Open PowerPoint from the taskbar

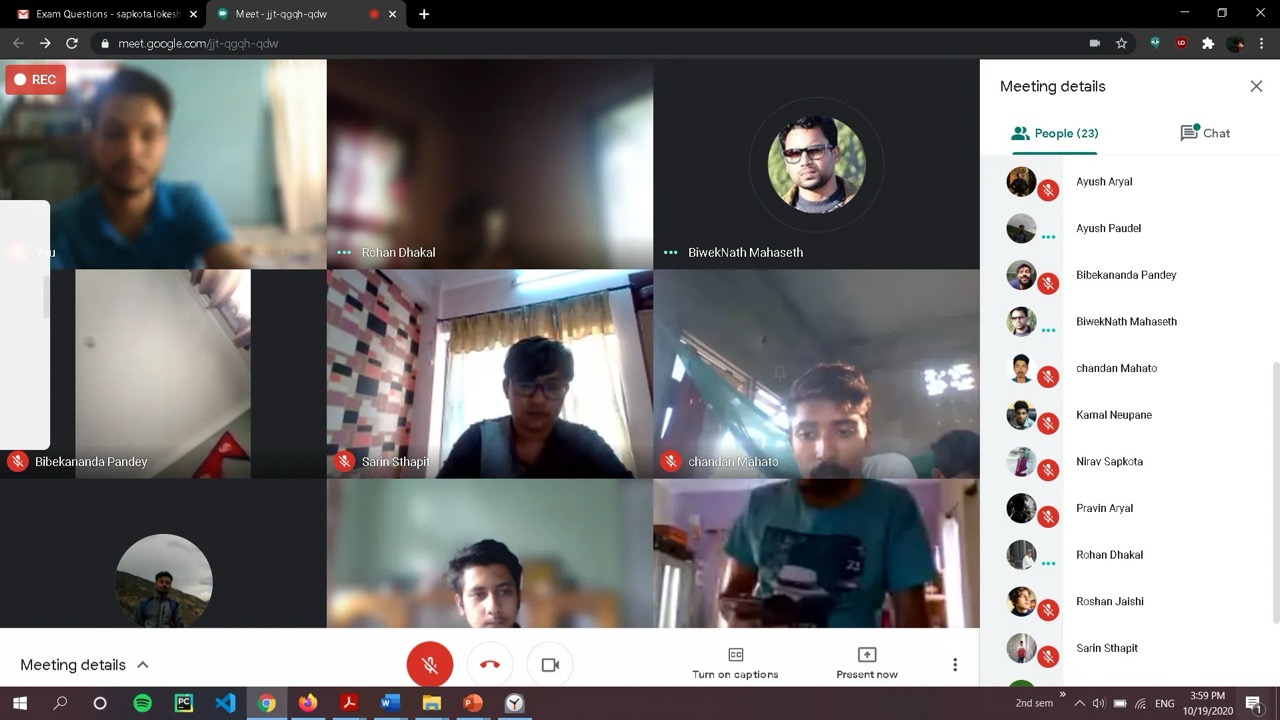(x=473, y=703)
